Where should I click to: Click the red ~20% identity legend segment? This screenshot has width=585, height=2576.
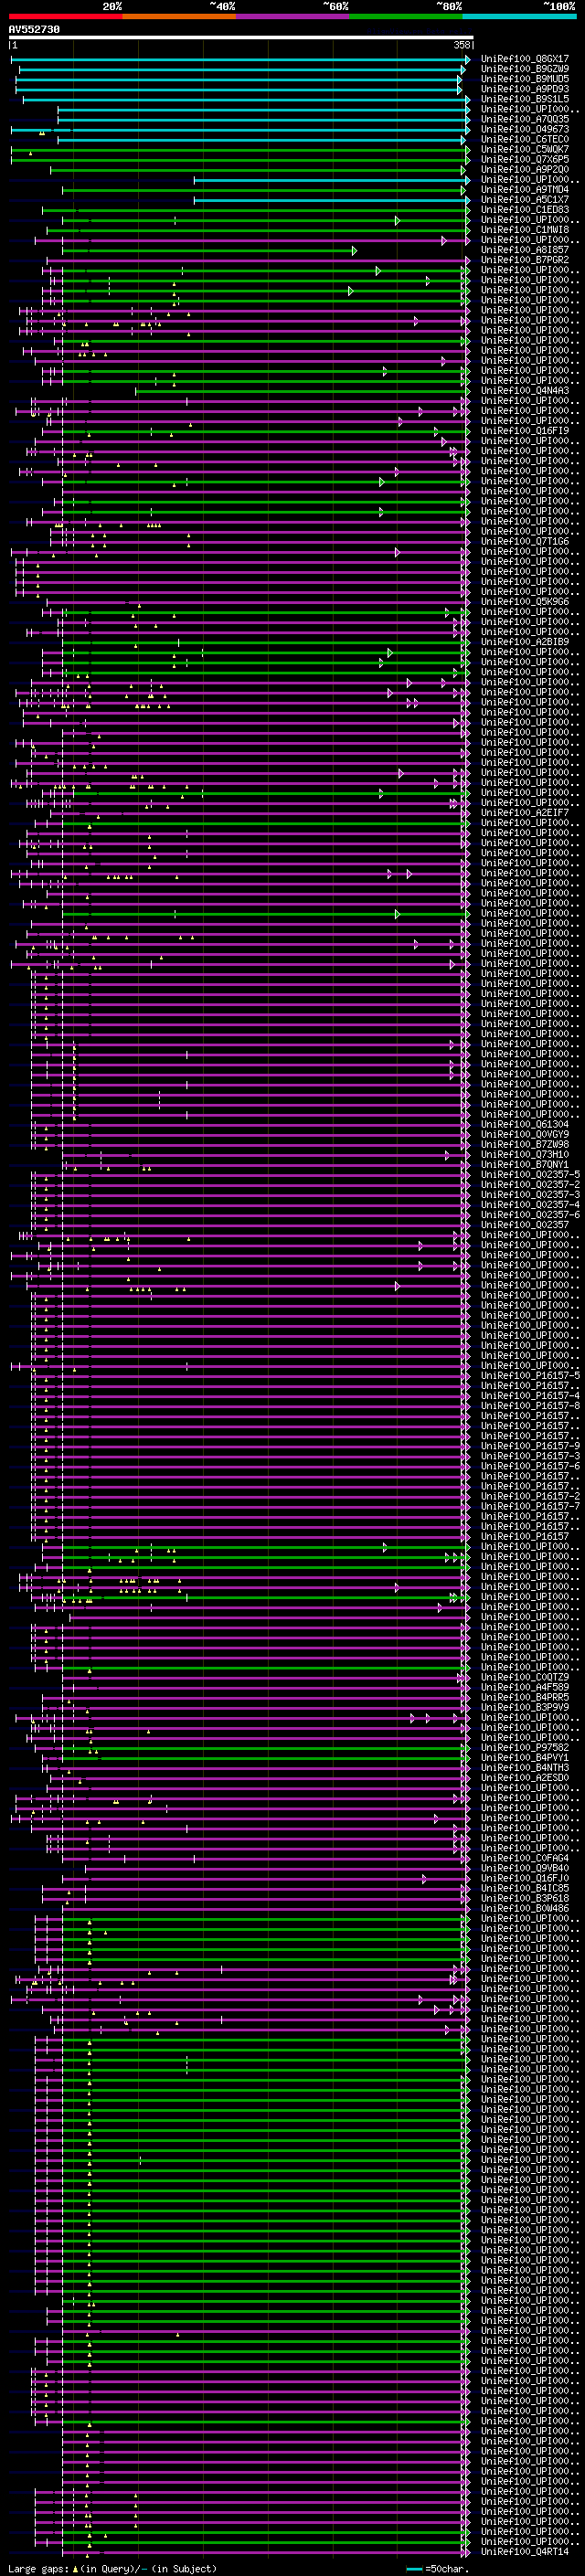[66, 16]
